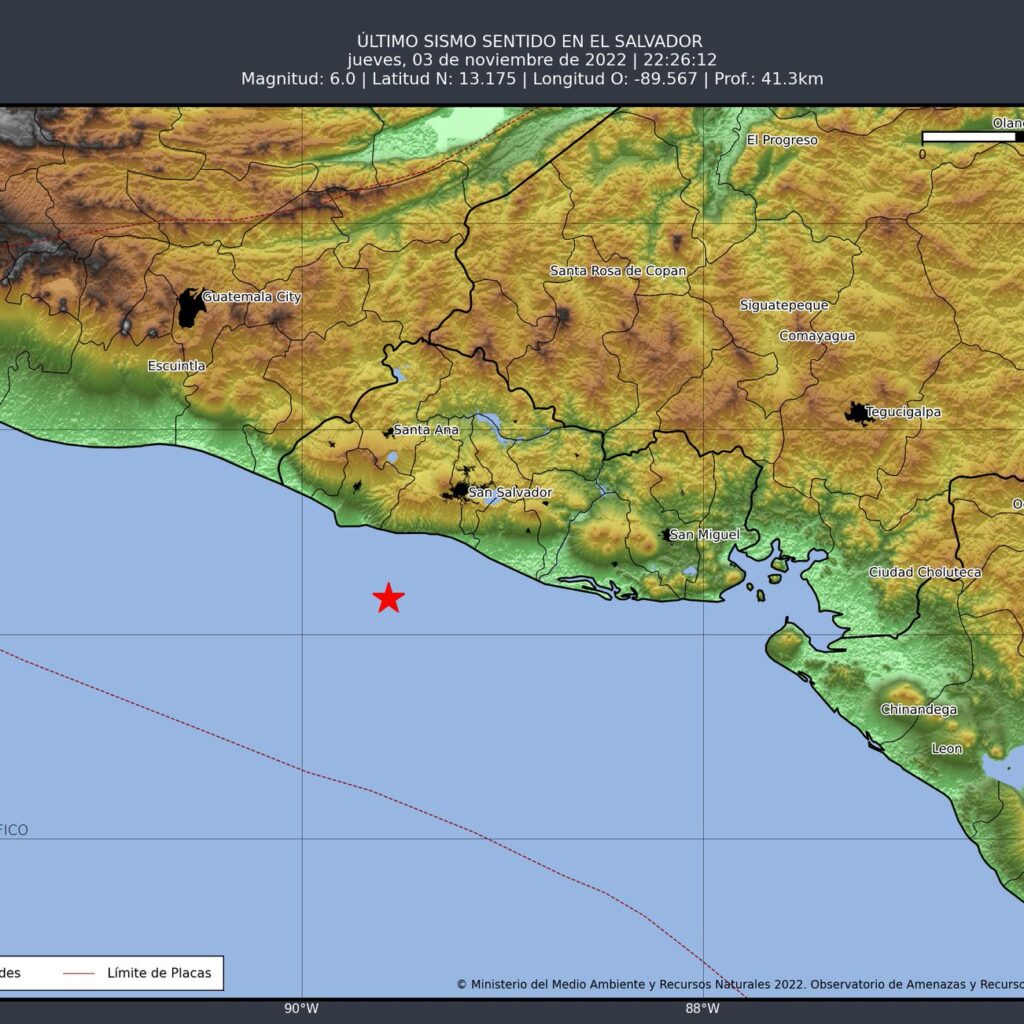Screen dimensions: 1024x1024
Task: Click the Santa Rosa de Copan label
Action: pos(618,271)
